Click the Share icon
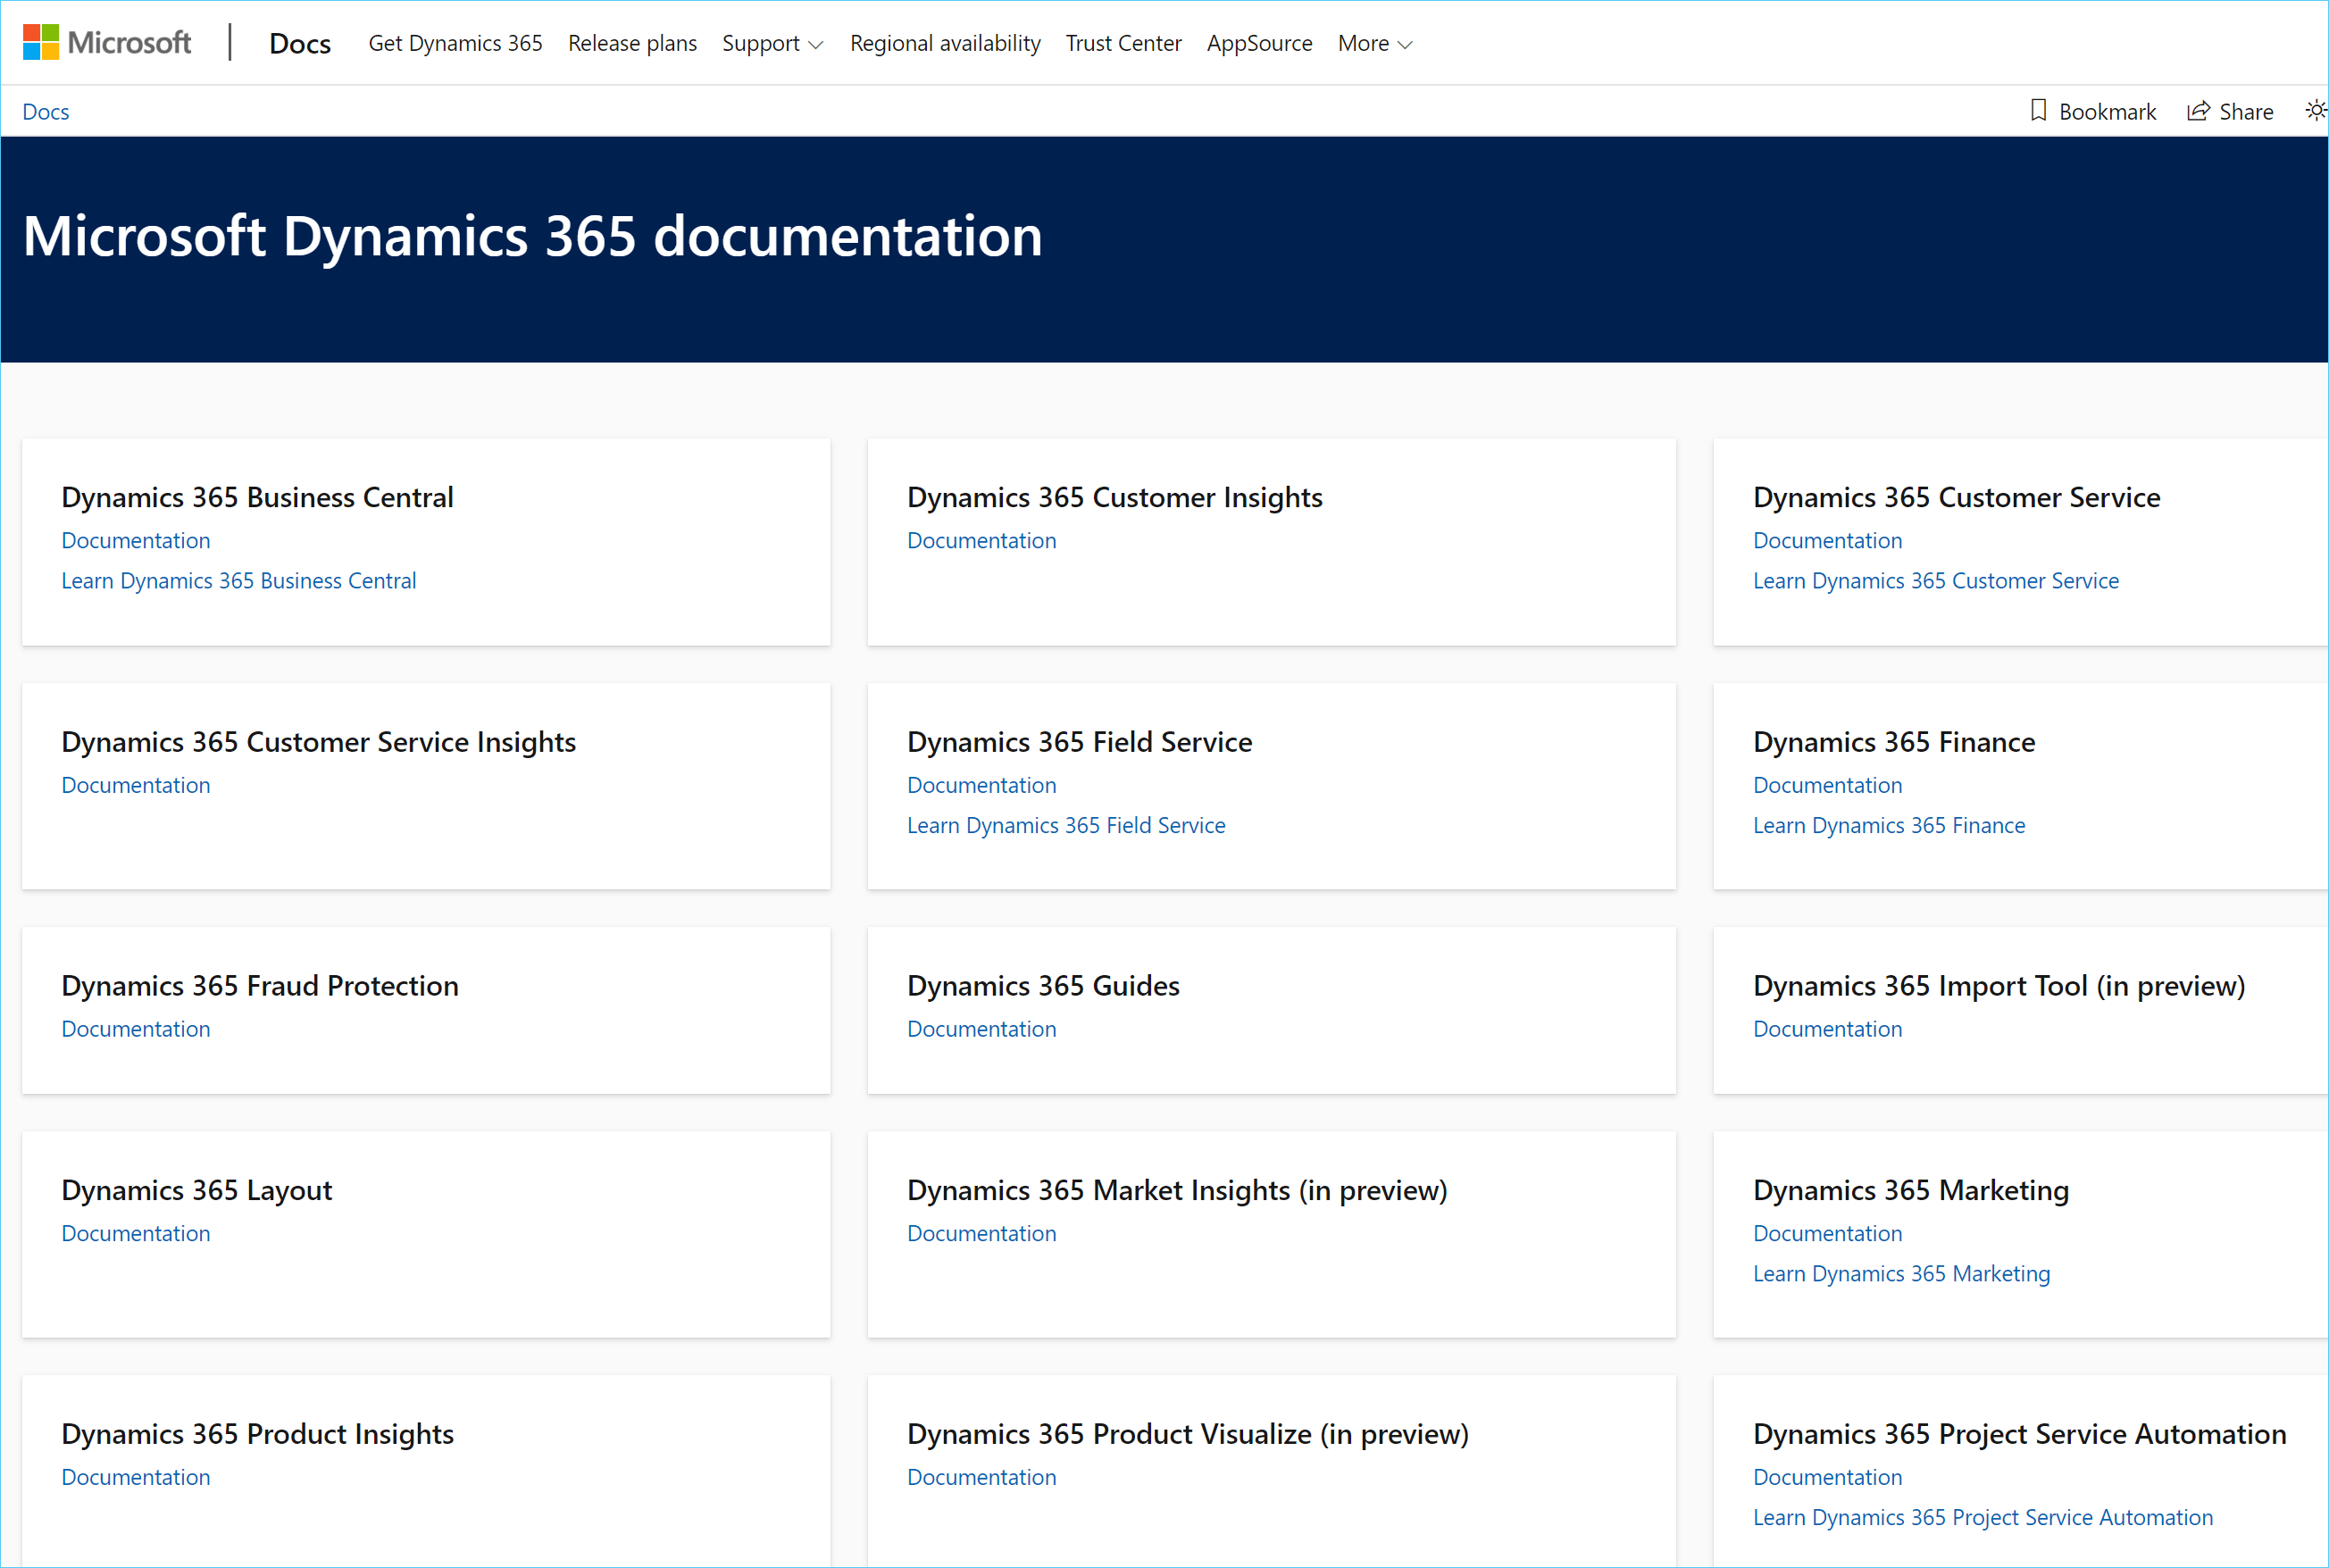 point(2197,111)
